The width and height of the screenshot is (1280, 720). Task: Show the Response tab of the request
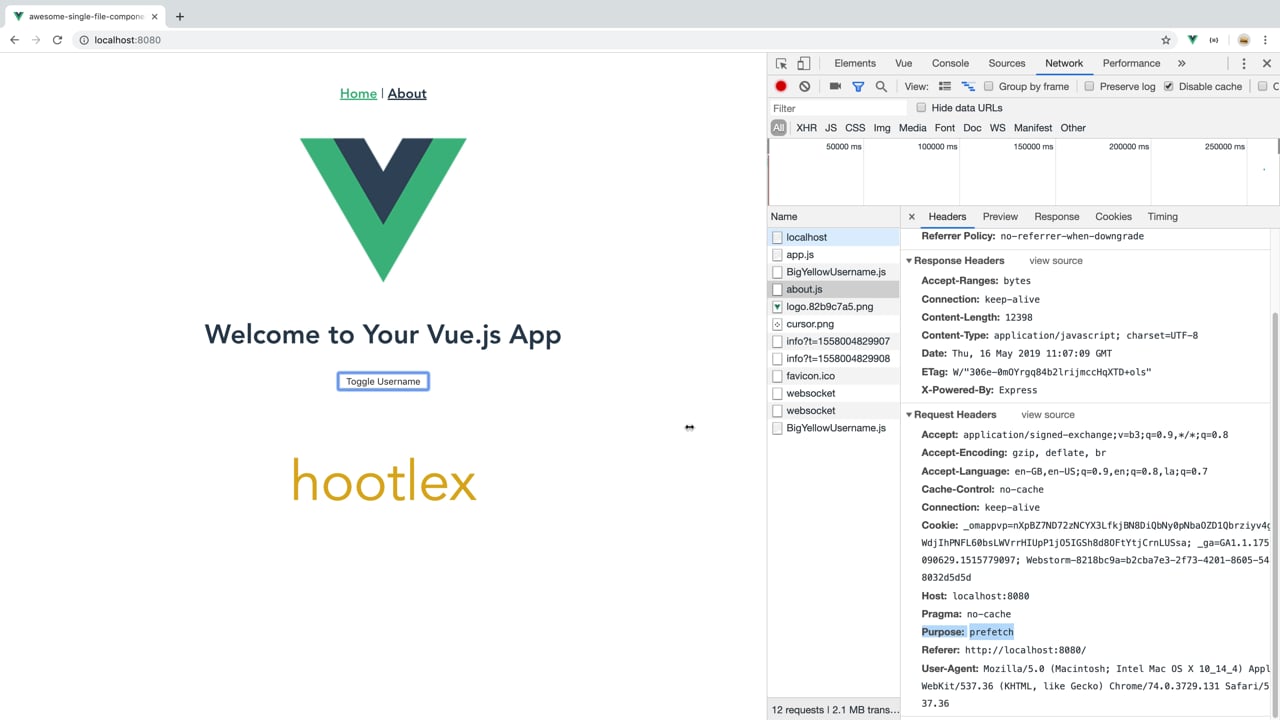click(1057, 216)
